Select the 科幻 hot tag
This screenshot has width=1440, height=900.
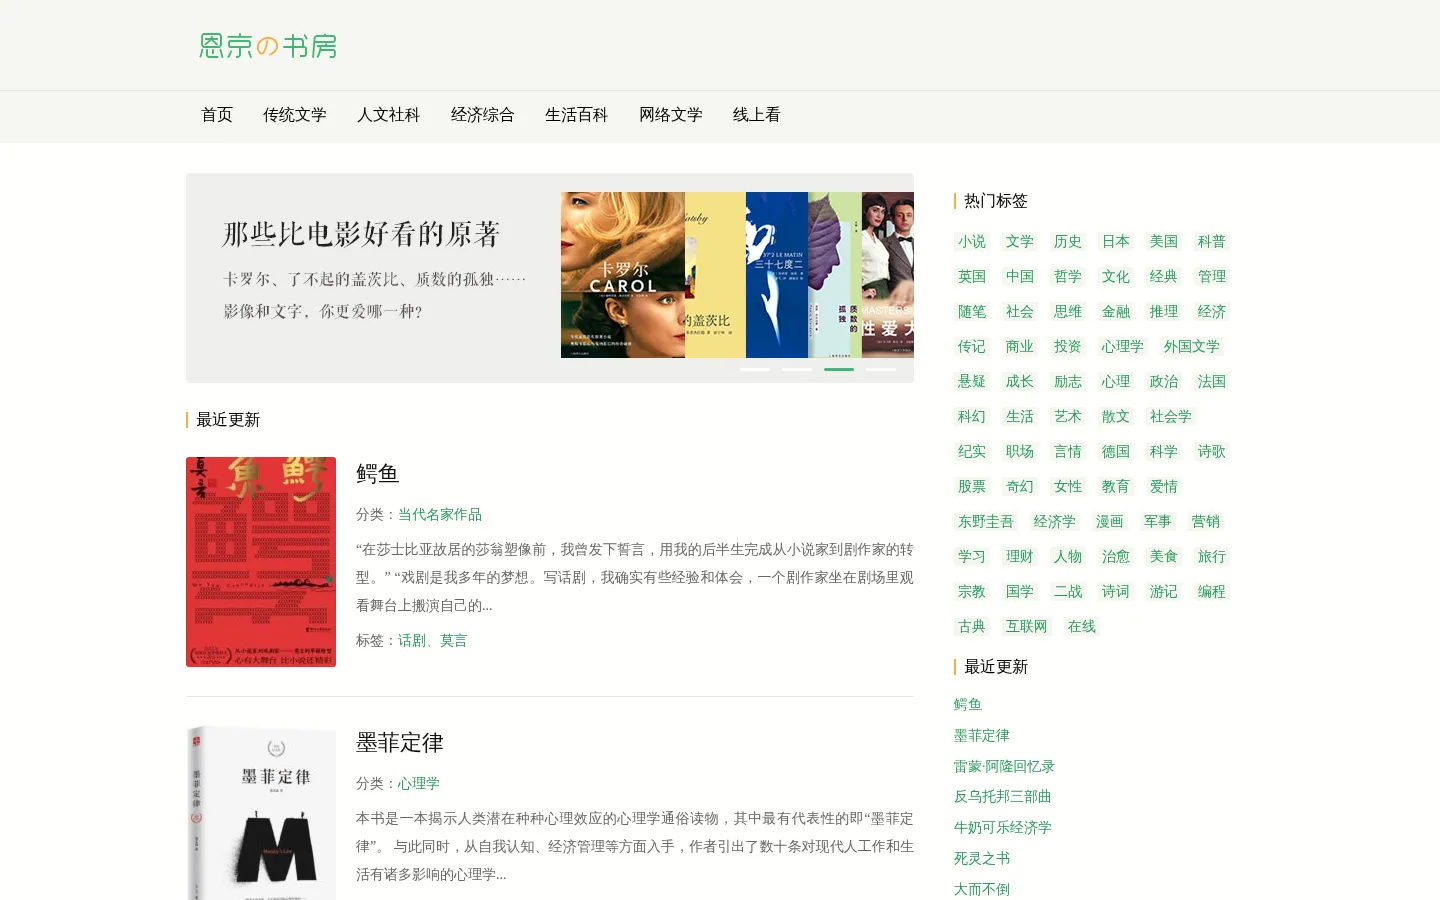(x=972, y=416)
